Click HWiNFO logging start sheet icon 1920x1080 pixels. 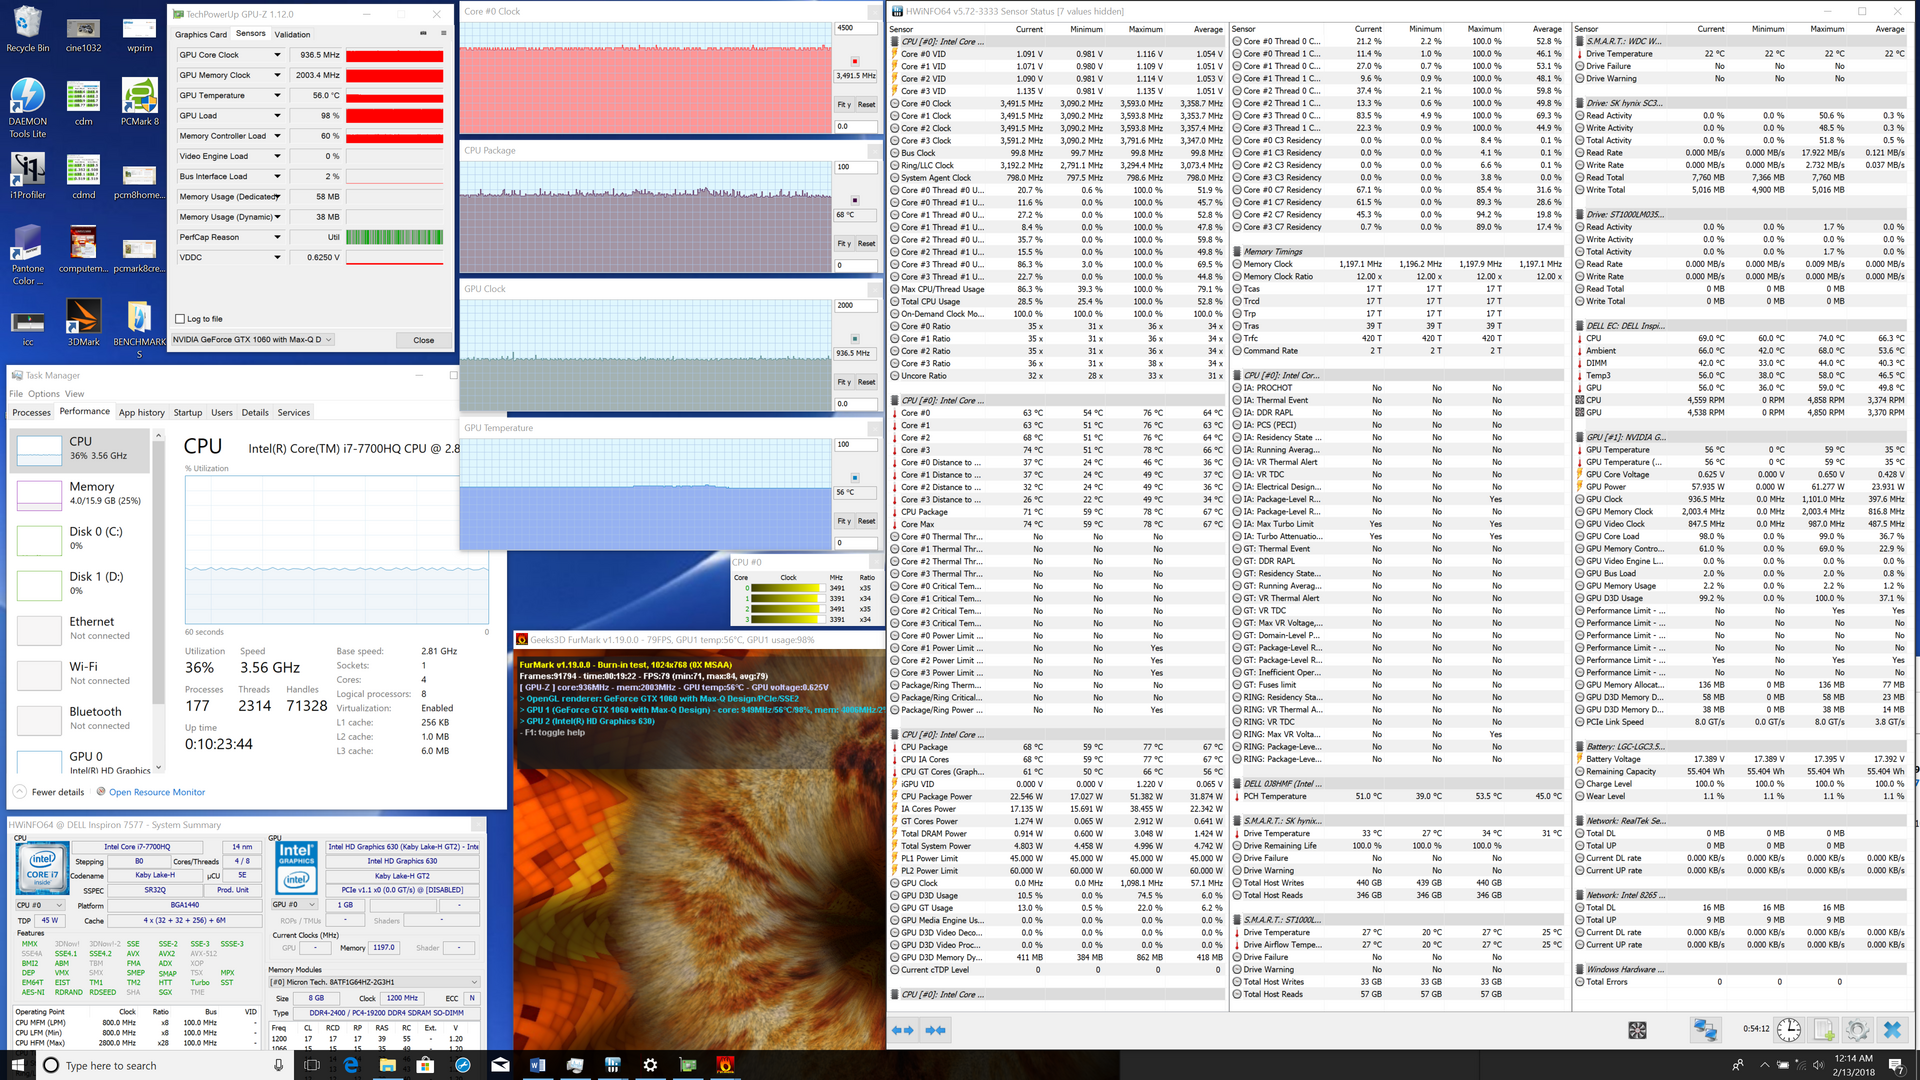coord(1824,1029)
